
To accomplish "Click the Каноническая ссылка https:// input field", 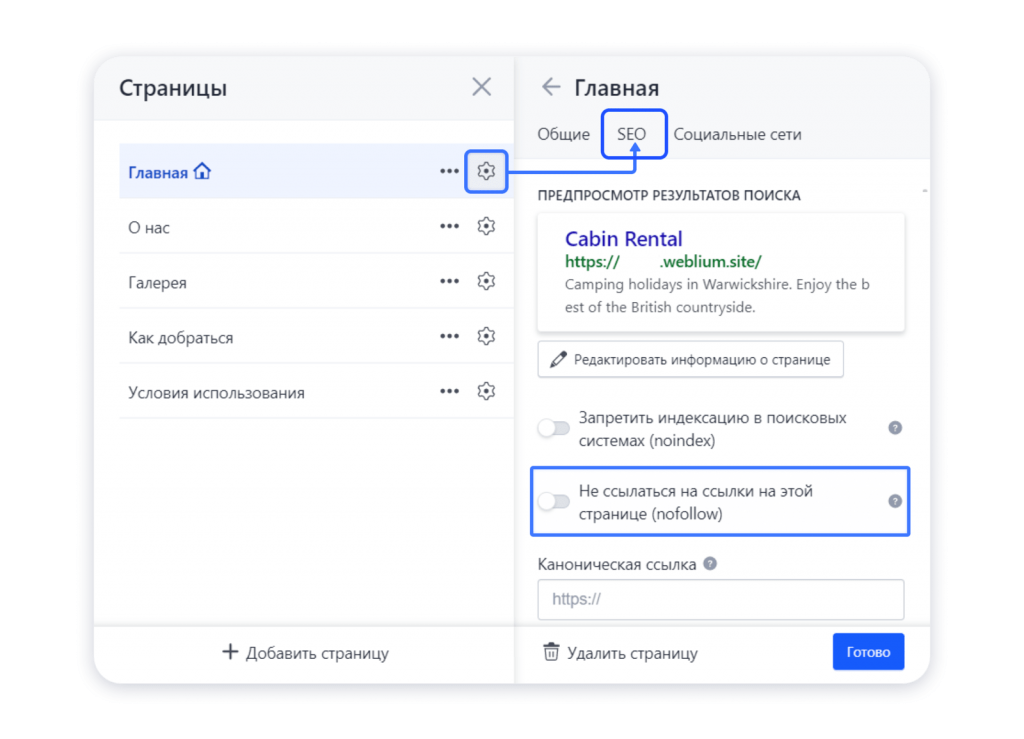I will [x=720, y=600].
